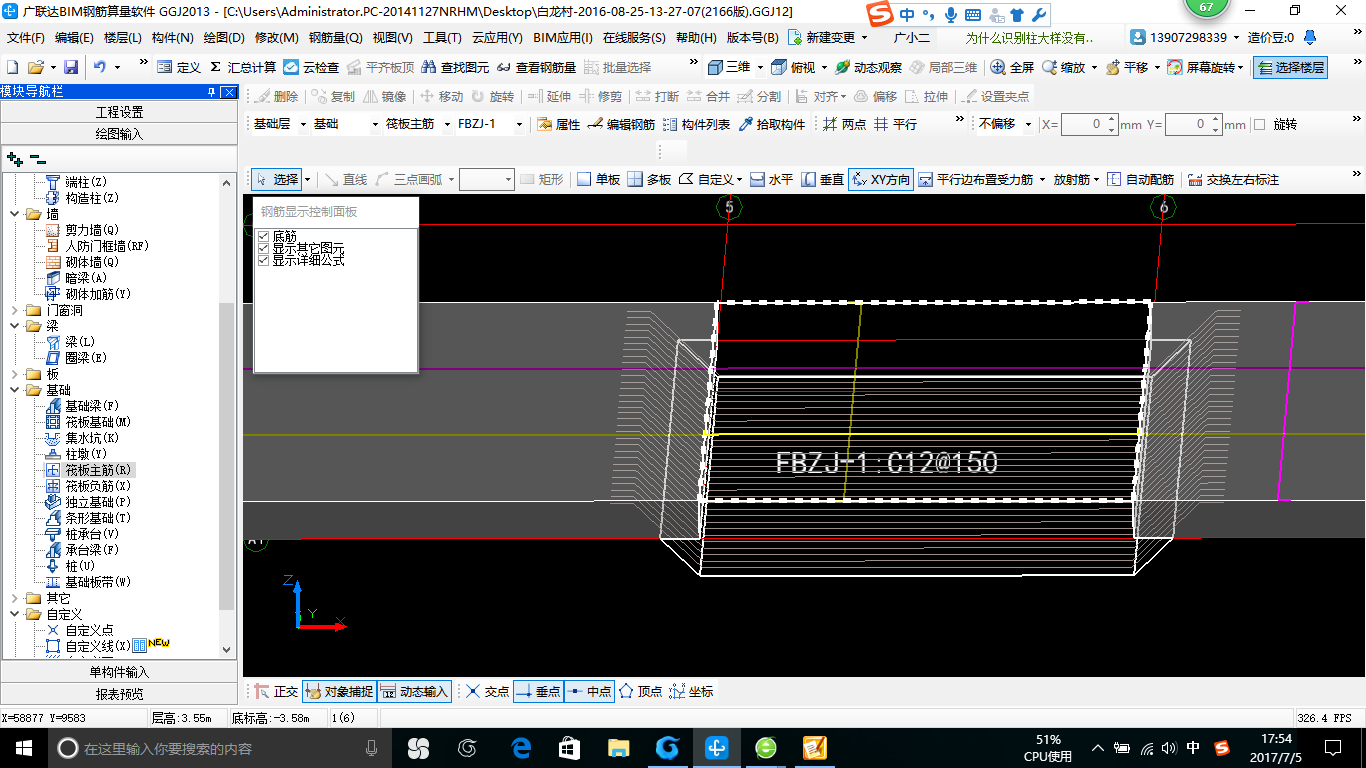Image resolution: width=1366 pixels, height=768 pixels.
Task: Click the X offset input field
Action: (1090, 124)
